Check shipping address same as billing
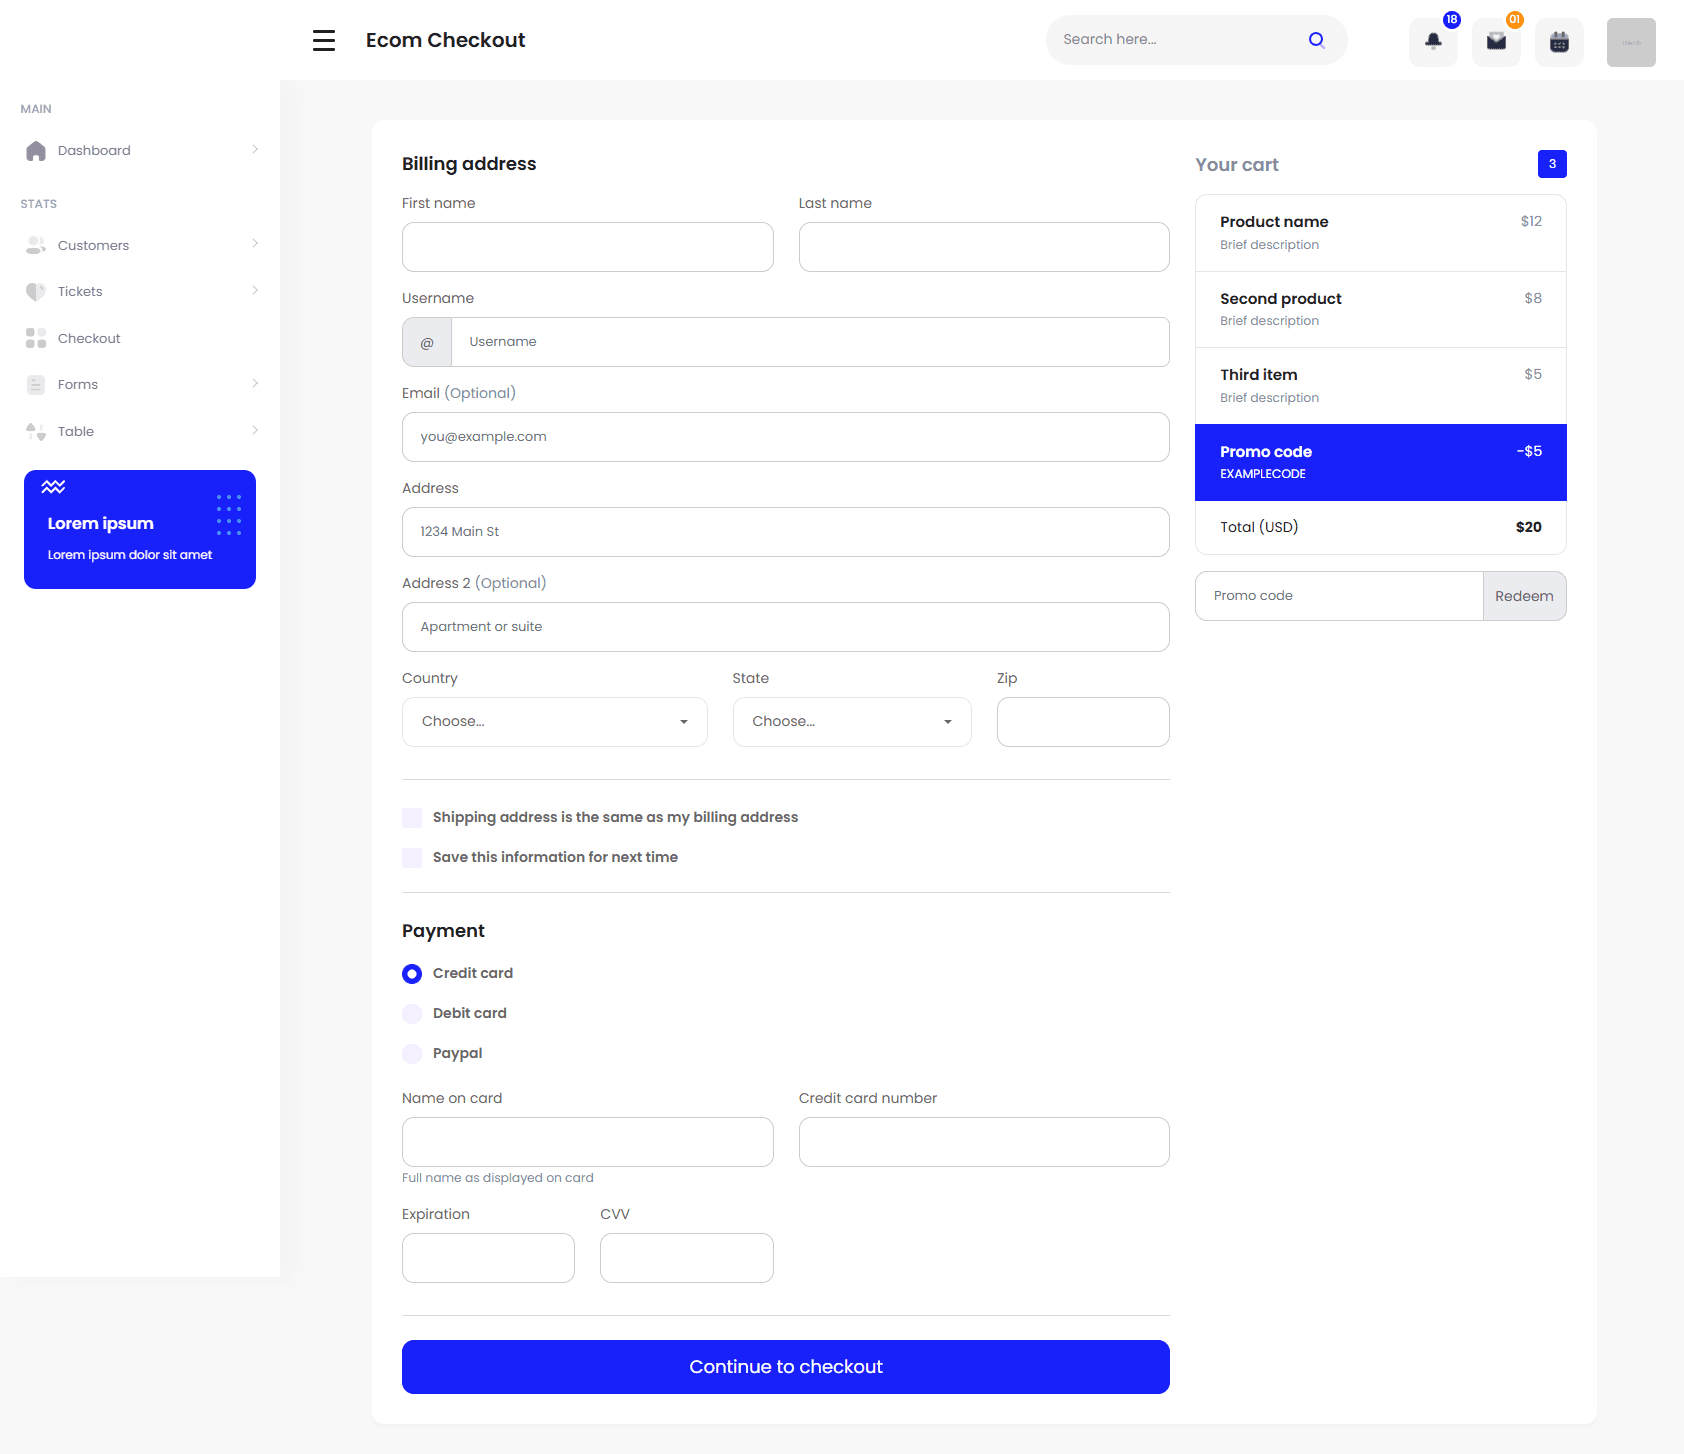Screen dimensions: 1684x1454 (411, 817)
